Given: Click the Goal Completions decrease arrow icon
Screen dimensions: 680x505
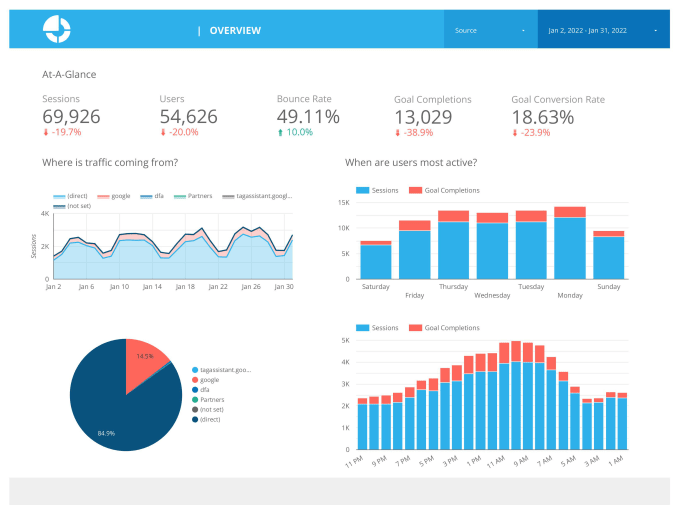Looking at the screenshot, I should (x=397, y=133).
